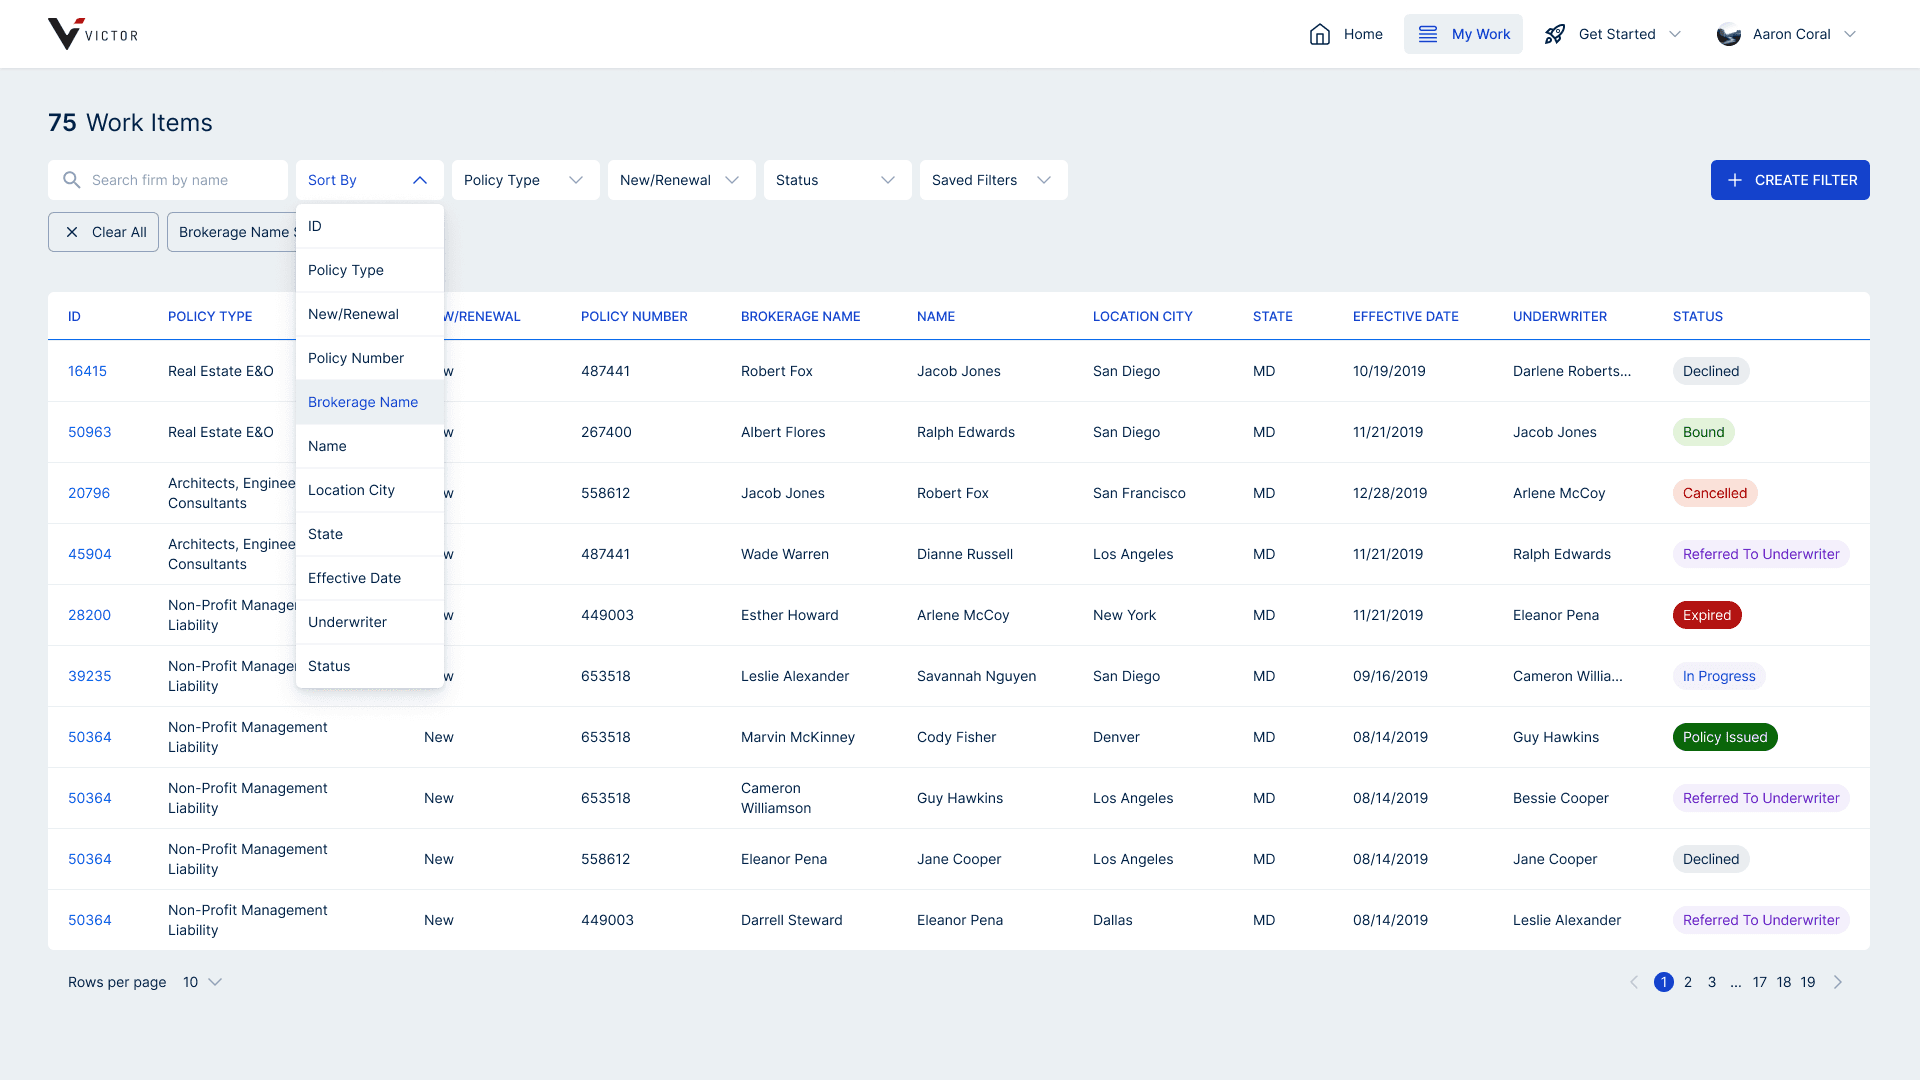Choose Location City sort option
This screenshot has width=1920, height=1080.
(x=351, y=490)
